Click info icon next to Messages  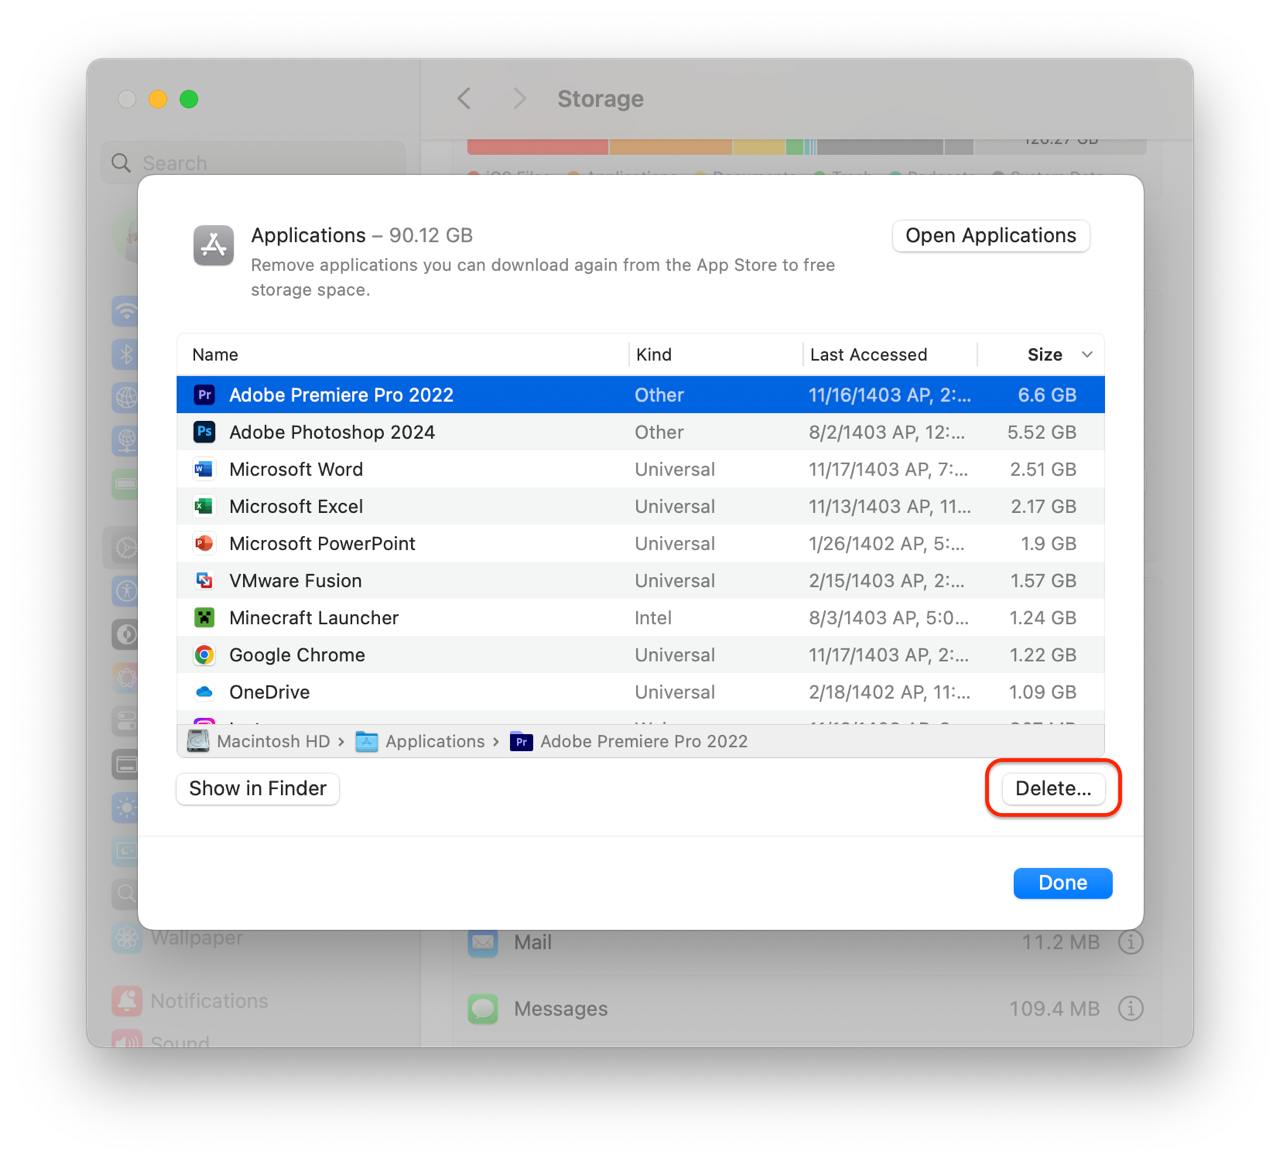(x=1130, y=1009)
